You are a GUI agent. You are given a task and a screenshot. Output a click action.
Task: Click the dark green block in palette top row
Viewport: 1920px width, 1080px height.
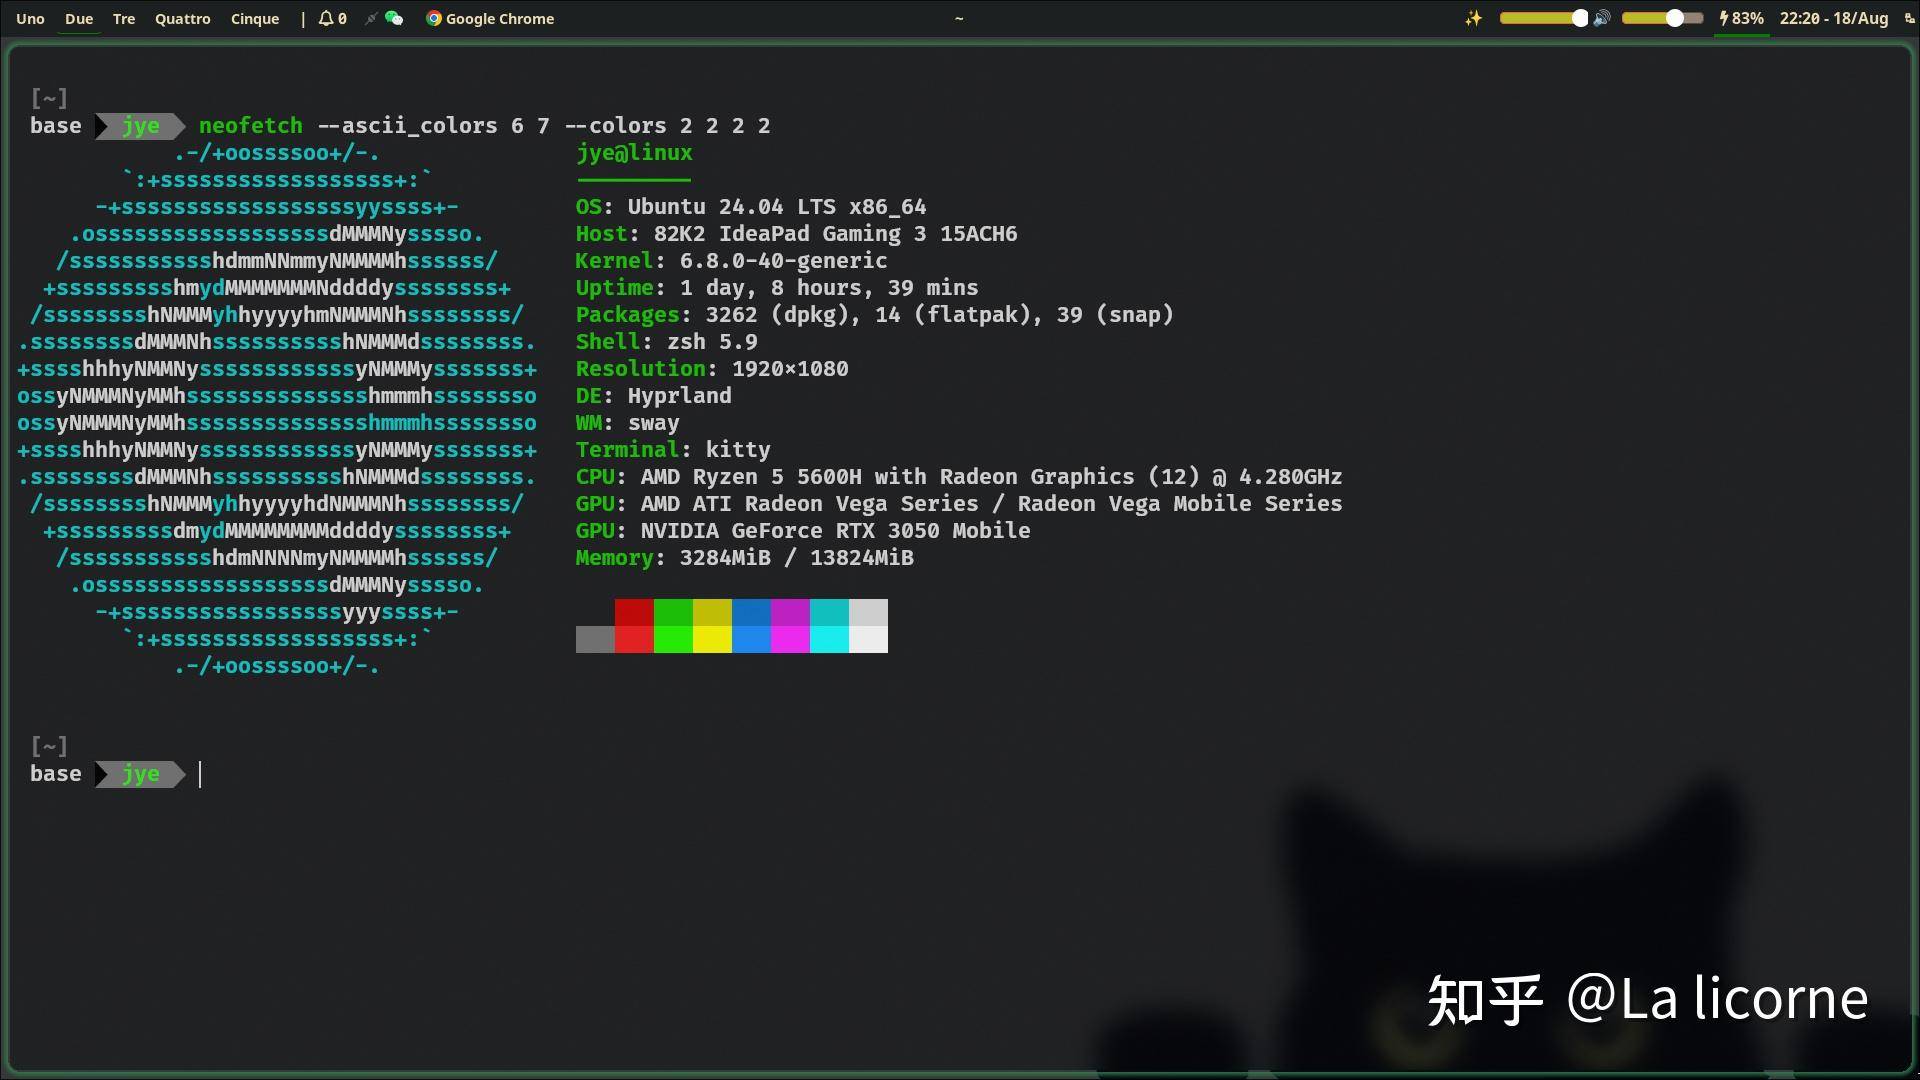pos(673,612)
